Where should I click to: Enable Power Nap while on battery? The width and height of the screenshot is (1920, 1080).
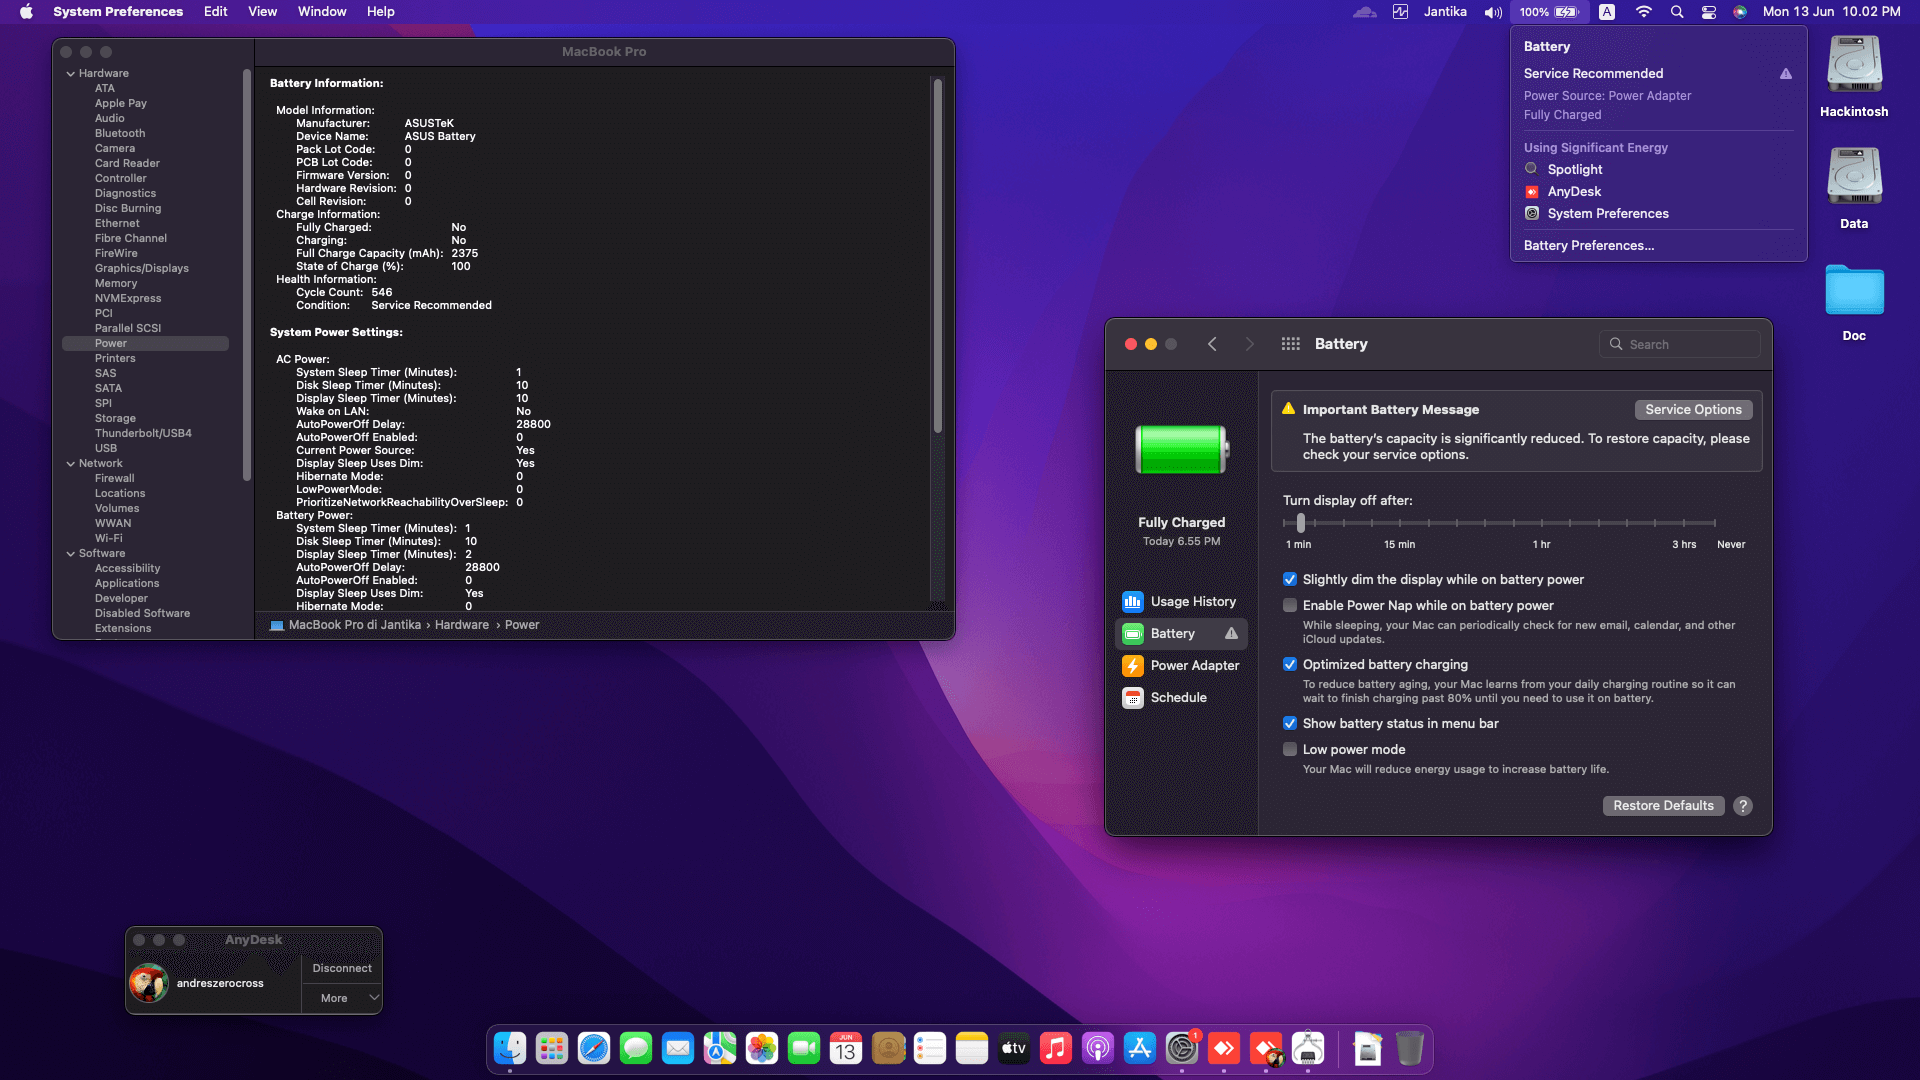pos(1290,606)
